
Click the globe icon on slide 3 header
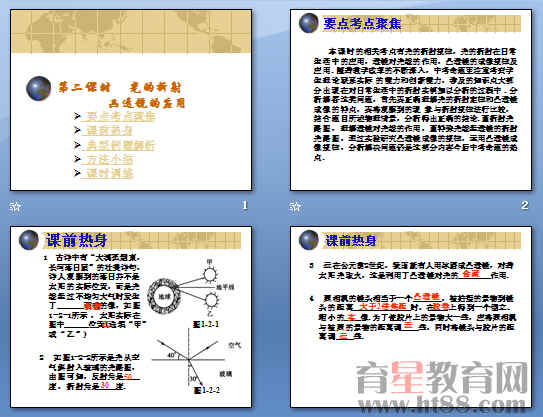pyautogui.click(x=29, y=240)
